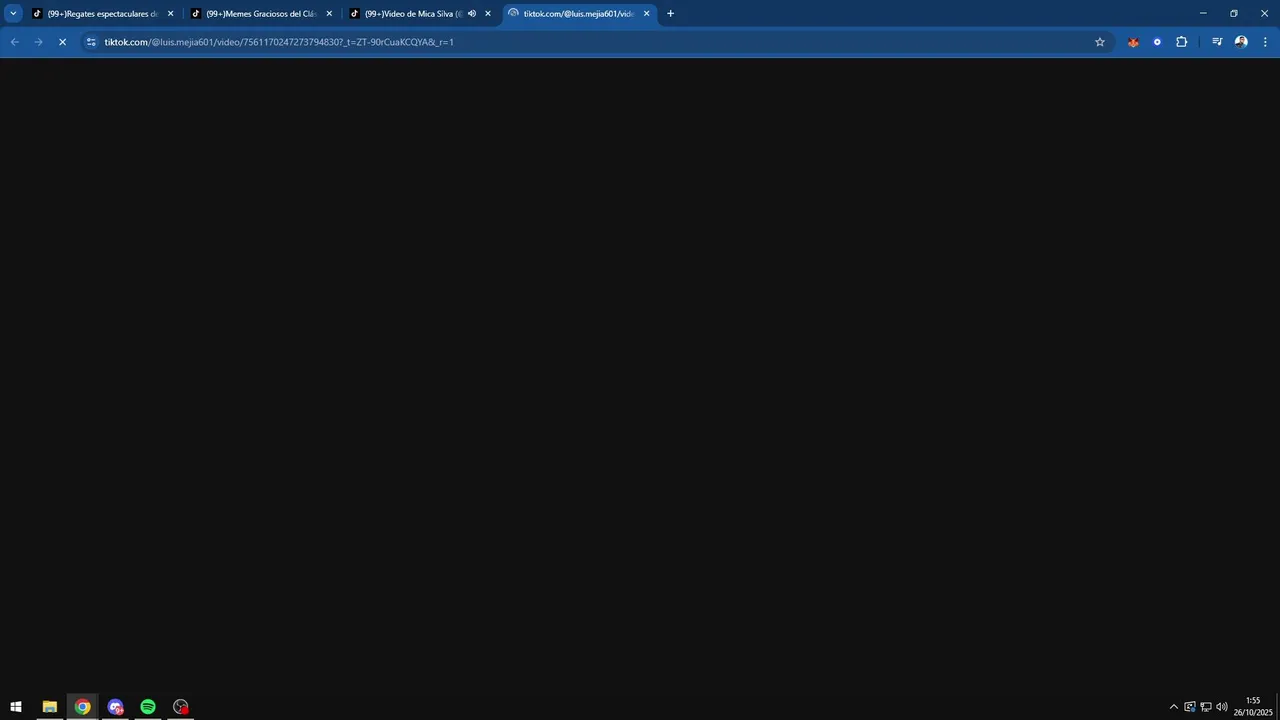Open the MetaMask fox extension
Viewport: 1280px width, 720px height.
click(1133, 42)
